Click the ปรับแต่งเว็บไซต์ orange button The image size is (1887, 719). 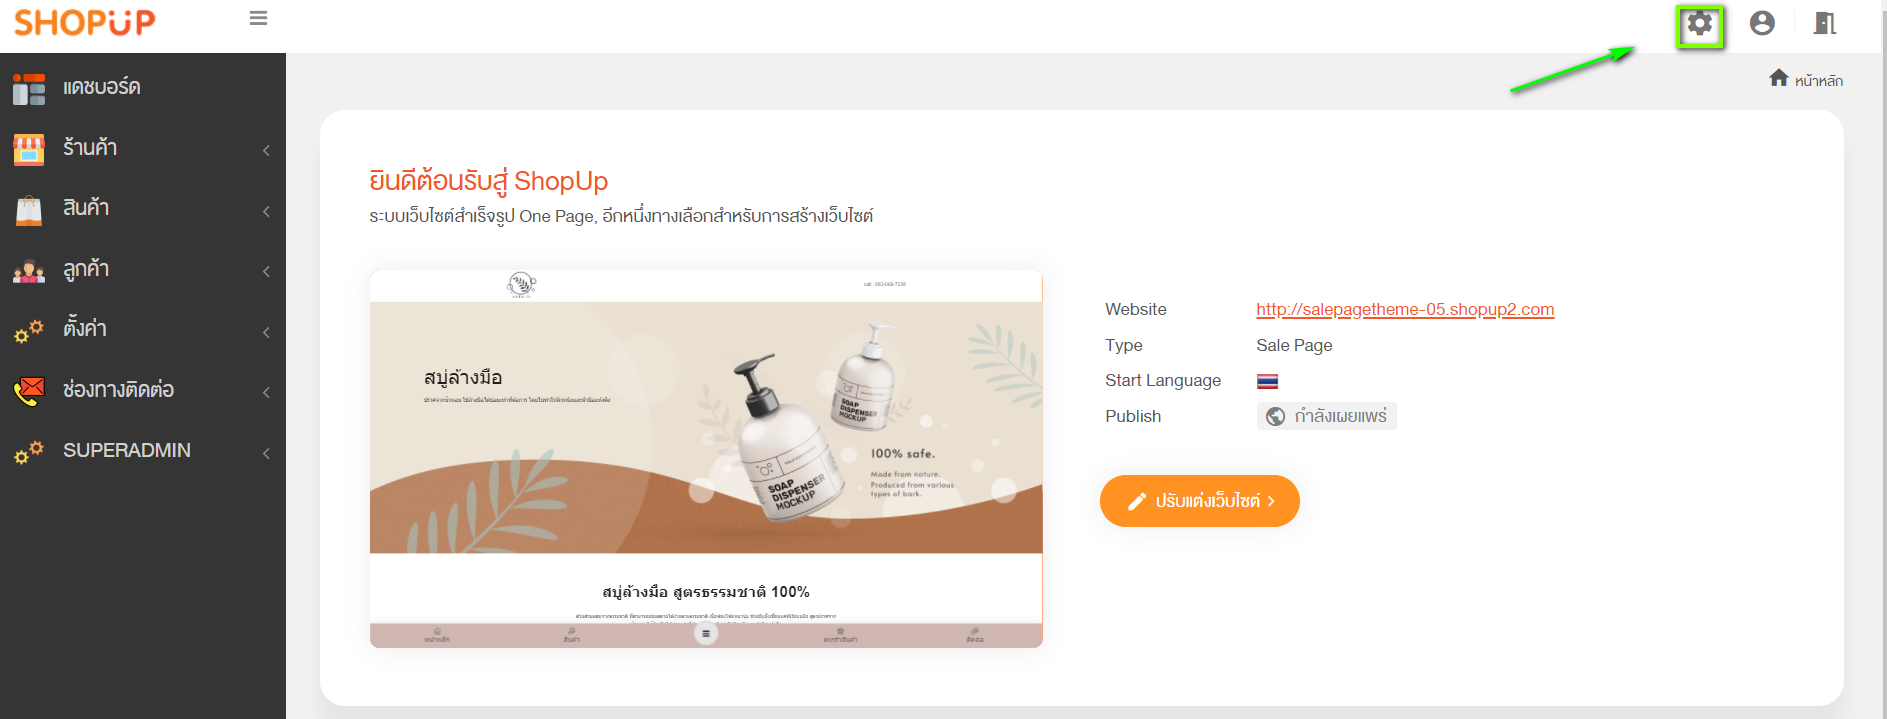(x=1200, y=501)
